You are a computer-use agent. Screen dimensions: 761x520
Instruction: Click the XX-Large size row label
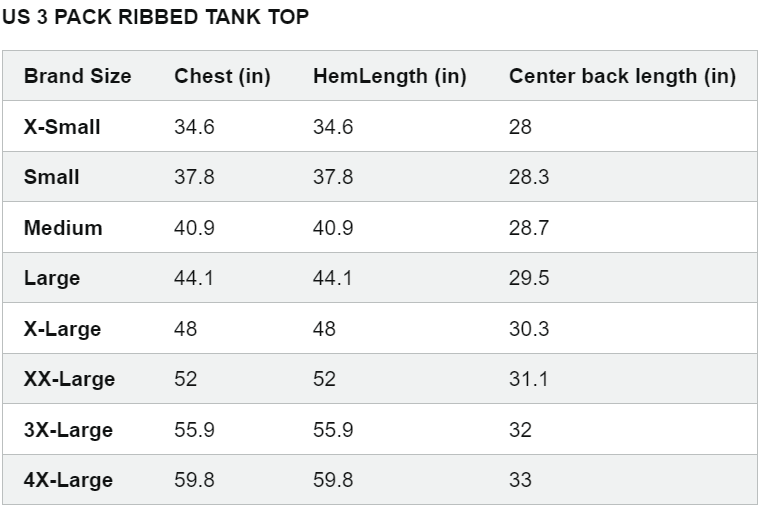[69, 379]
